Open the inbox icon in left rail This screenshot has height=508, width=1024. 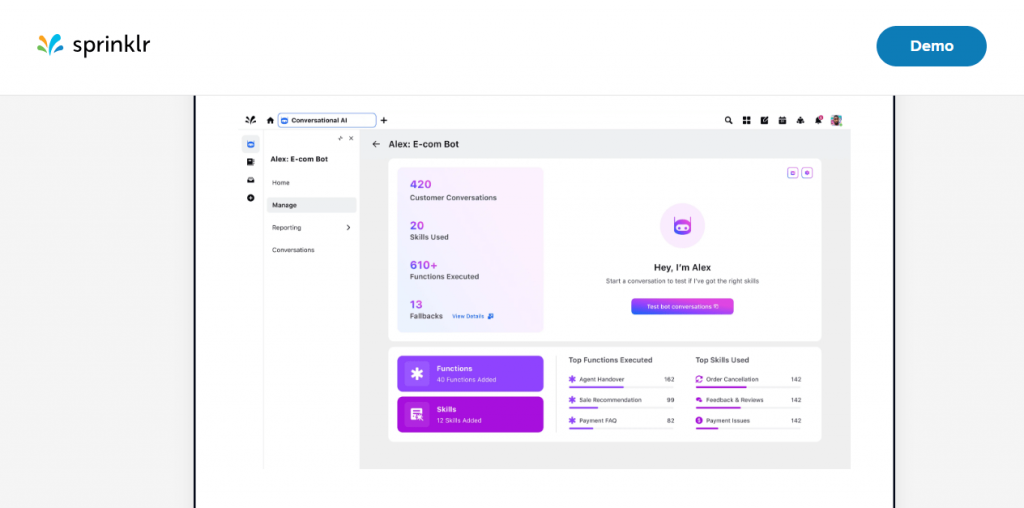click(x=251, y=180)
